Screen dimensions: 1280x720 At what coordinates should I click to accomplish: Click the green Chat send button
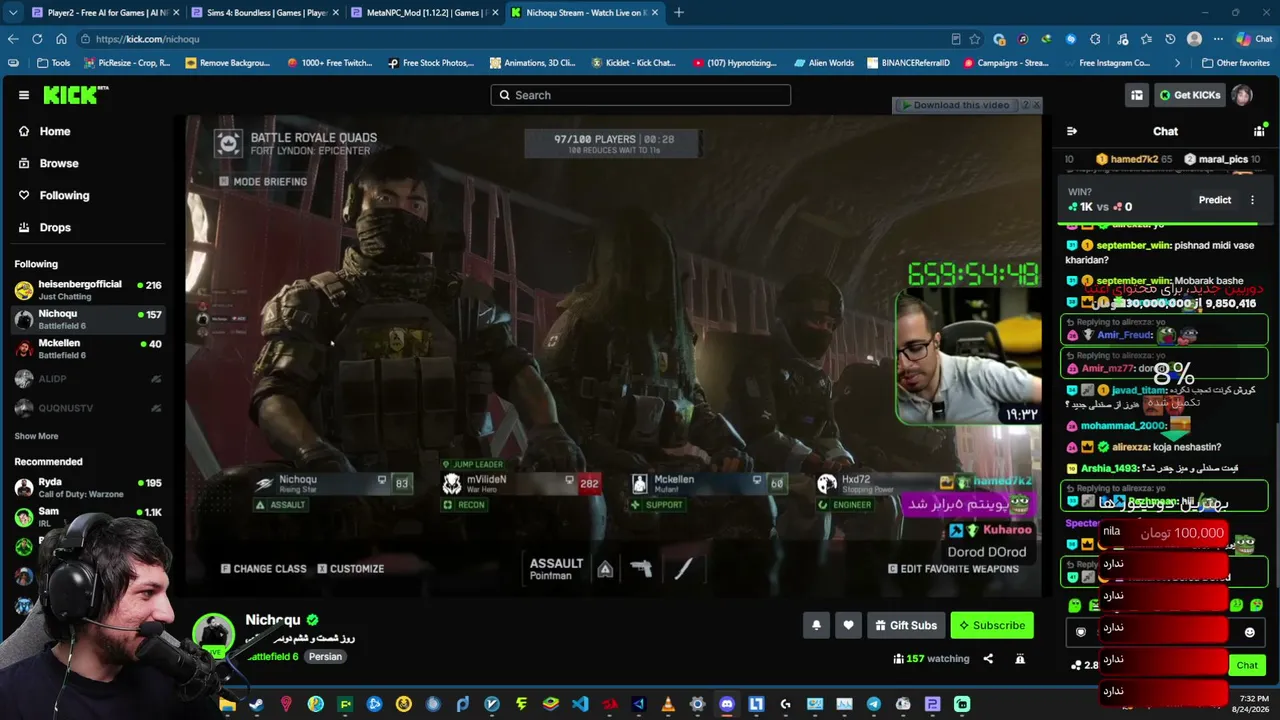(1247, 665)
